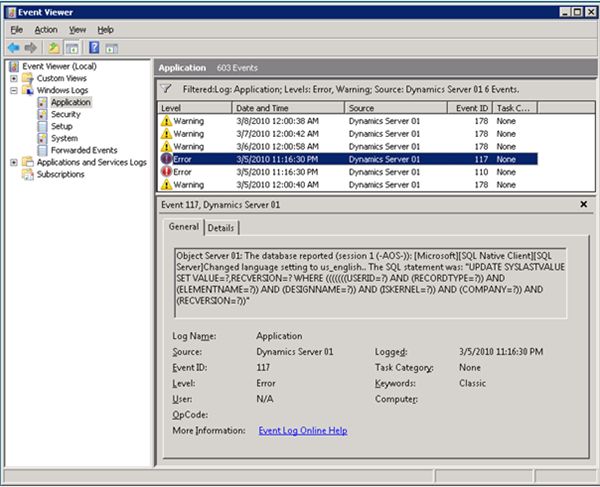Switch to the Details tab
The image size is (600, 487).
221,228
